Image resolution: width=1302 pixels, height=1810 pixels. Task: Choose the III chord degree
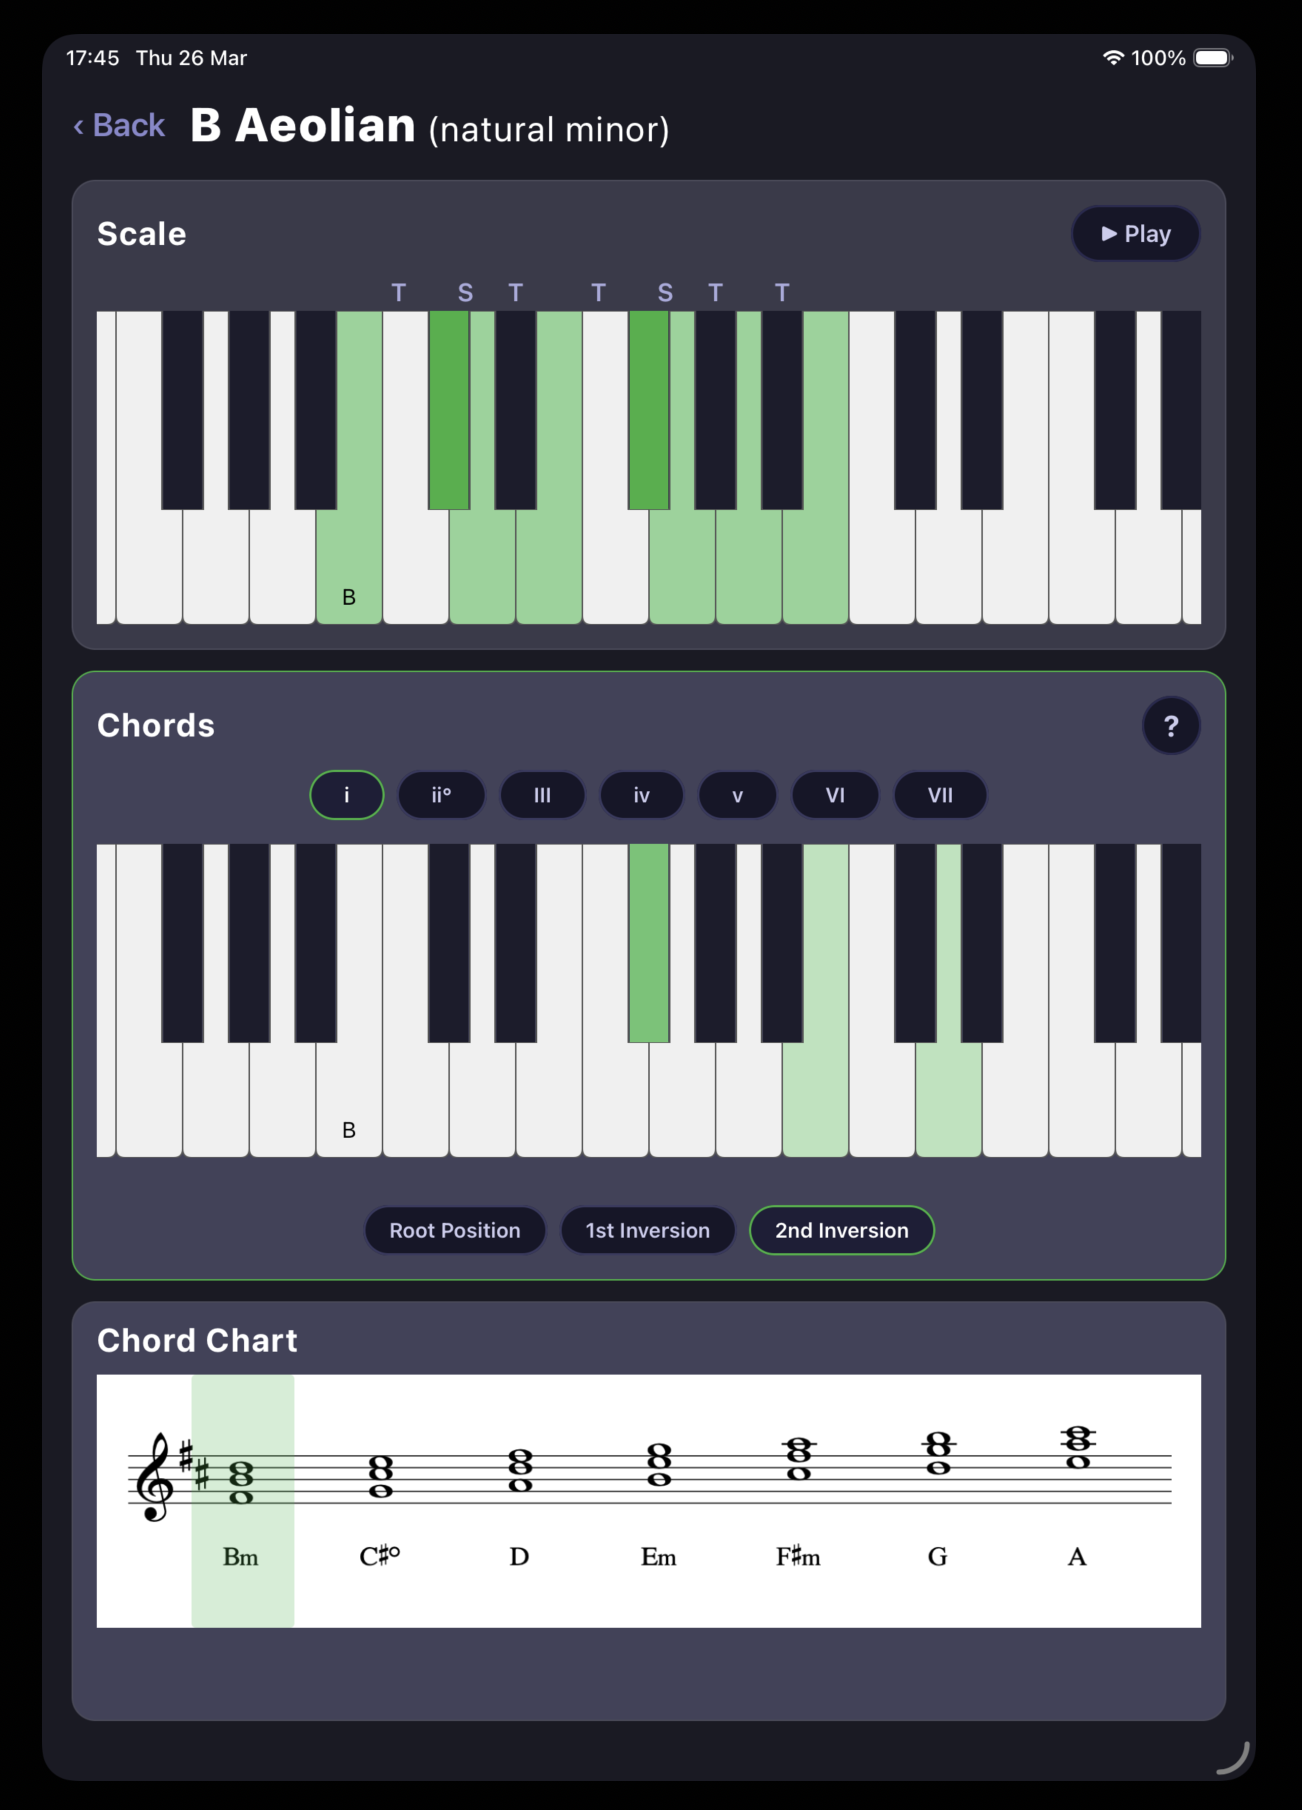pyautogui.click(x=542, y=795)
